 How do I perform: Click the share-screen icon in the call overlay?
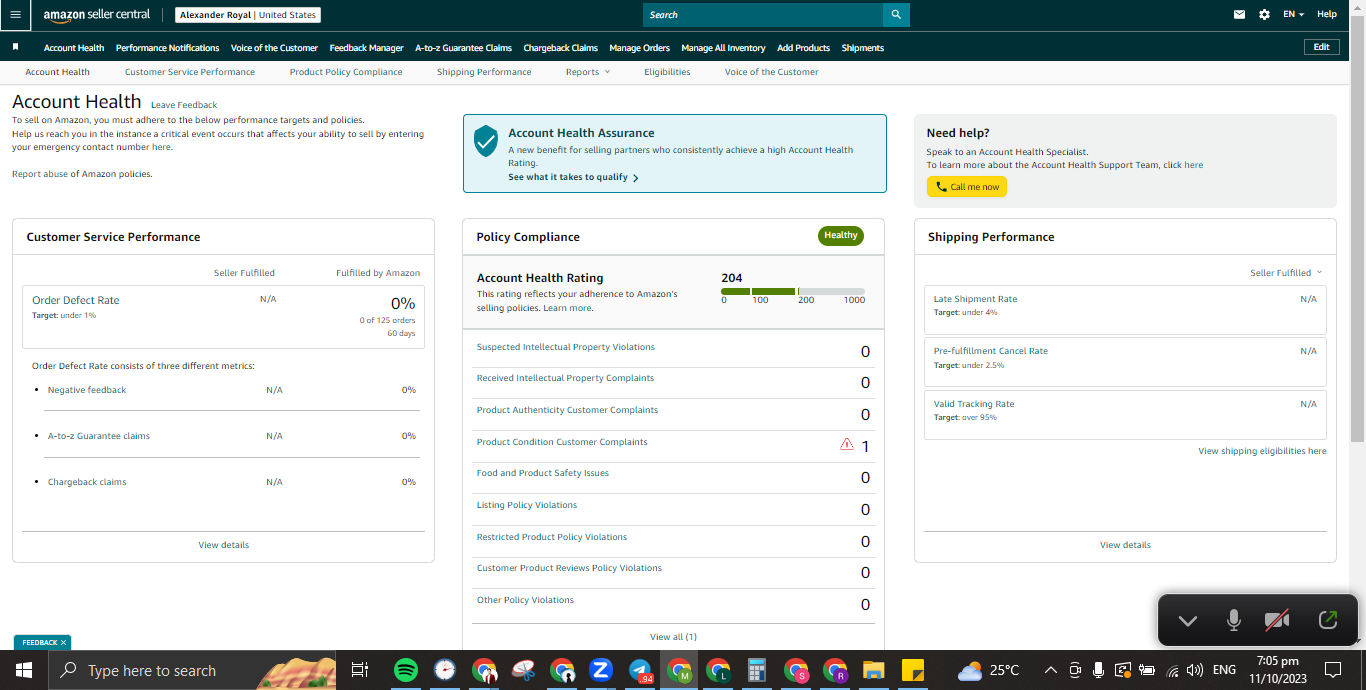[x=1328, y=620]
